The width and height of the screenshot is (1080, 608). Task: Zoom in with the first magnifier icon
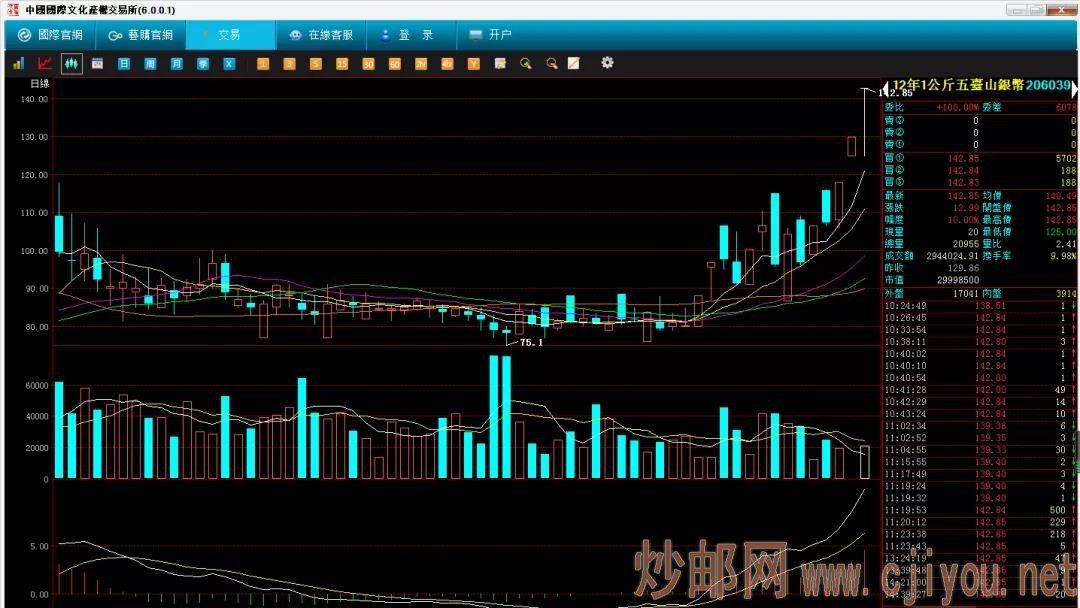click(x=526, y=63)
